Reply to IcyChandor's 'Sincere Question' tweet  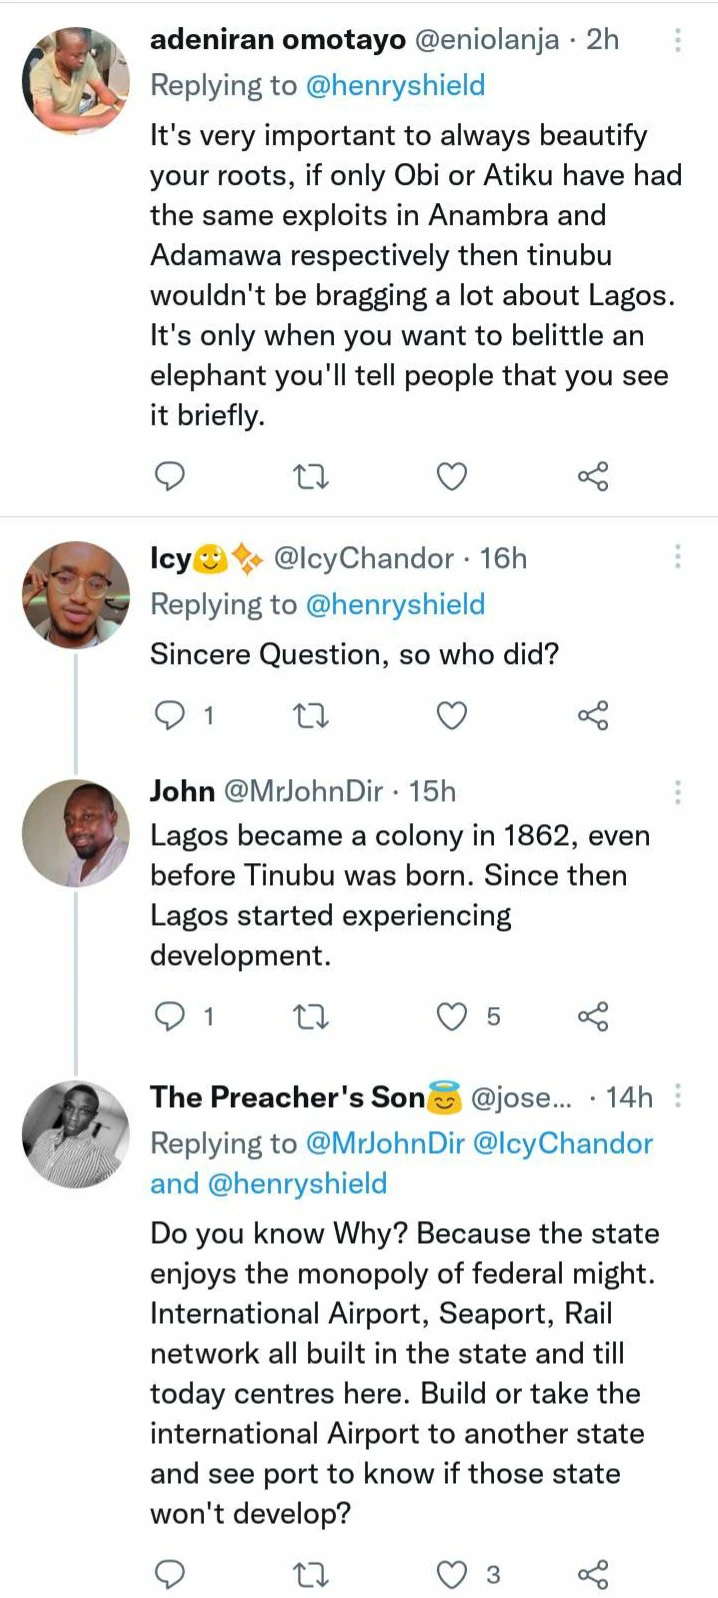171,715
